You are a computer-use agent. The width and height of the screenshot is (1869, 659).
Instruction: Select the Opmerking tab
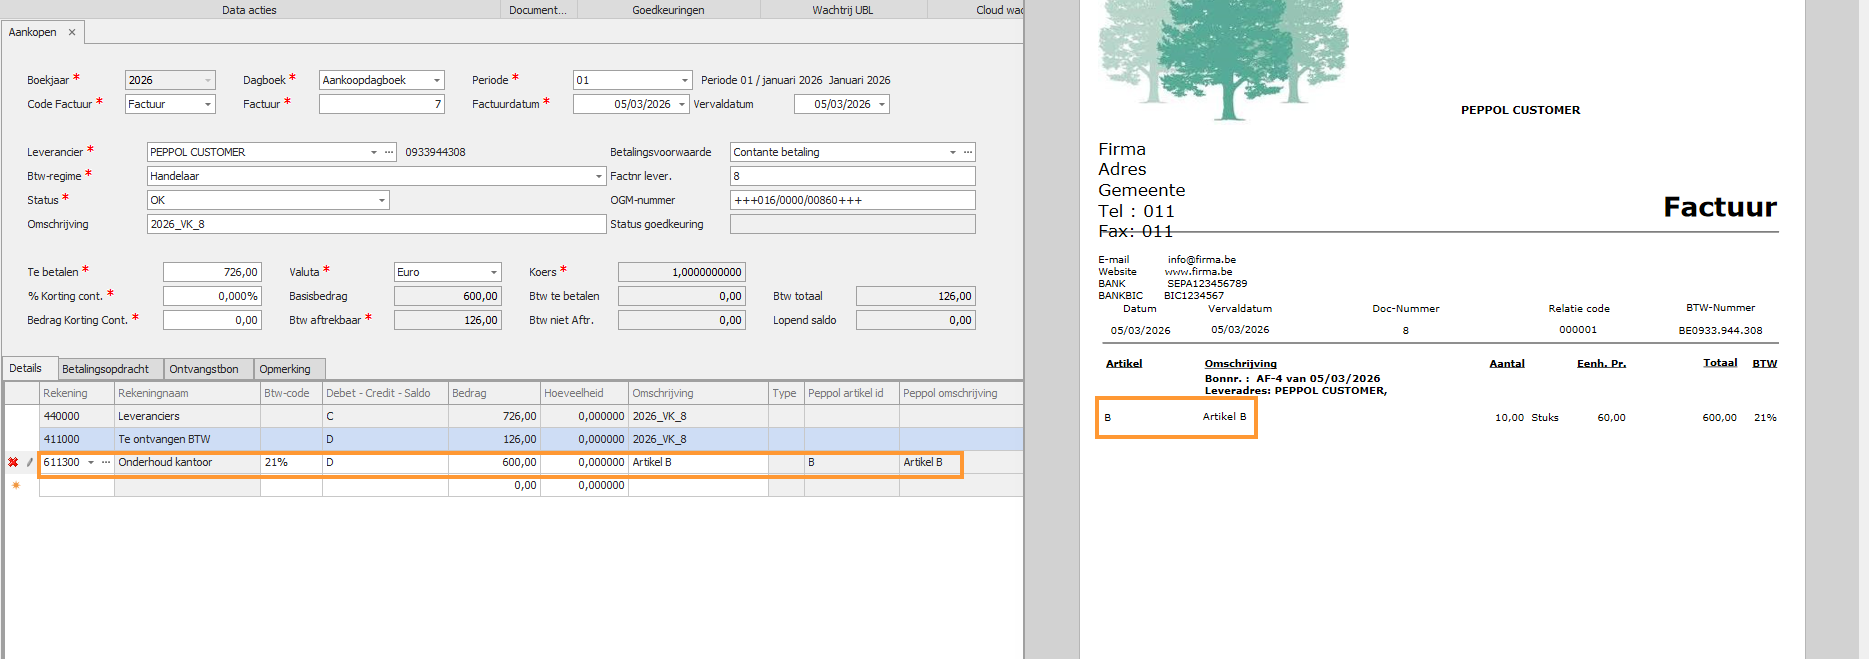[x=285, y=369]
